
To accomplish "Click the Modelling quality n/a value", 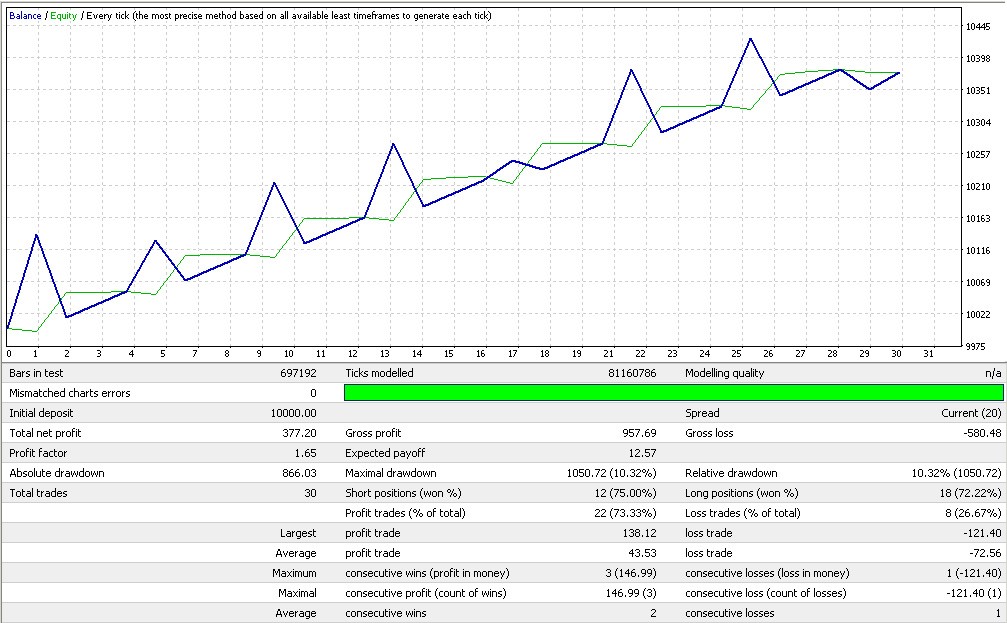I will tap(994, 373).
